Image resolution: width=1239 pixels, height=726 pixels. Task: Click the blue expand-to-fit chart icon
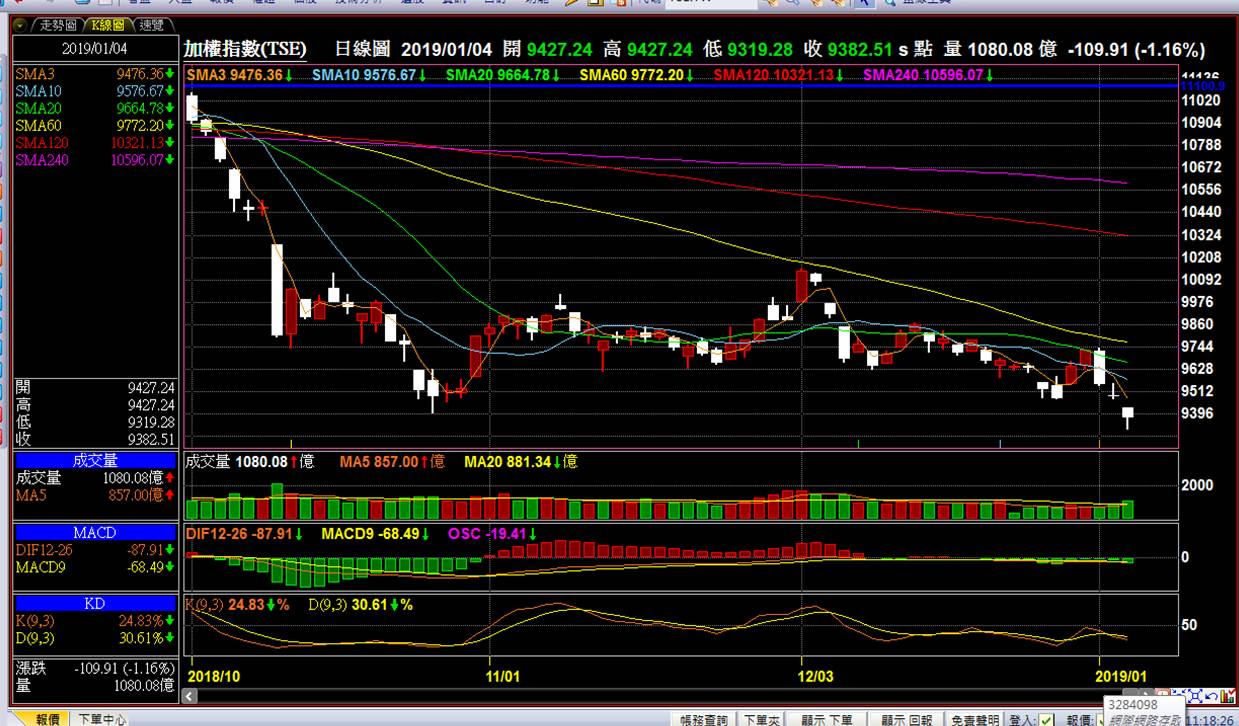click(x=1196, y=696)
